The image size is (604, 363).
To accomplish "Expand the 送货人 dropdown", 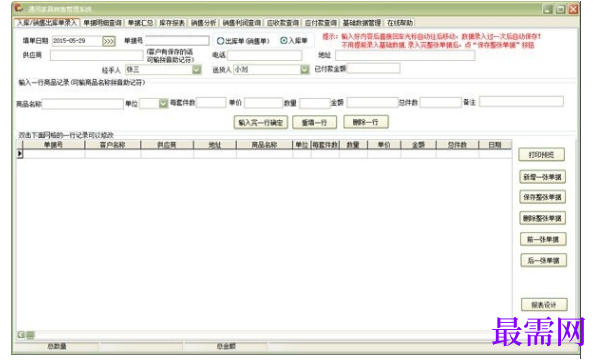I will [x=304, y=70].
